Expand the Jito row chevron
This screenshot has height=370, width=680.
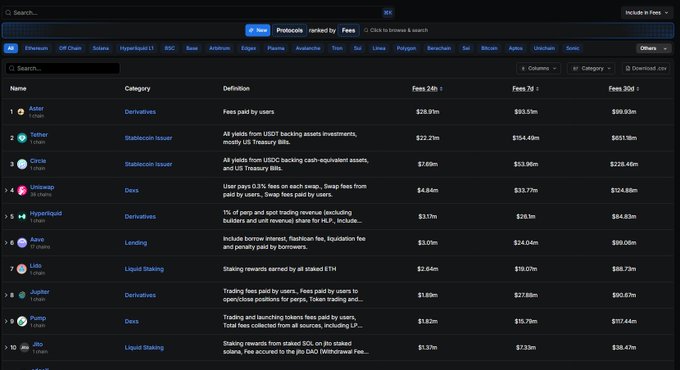6,347
